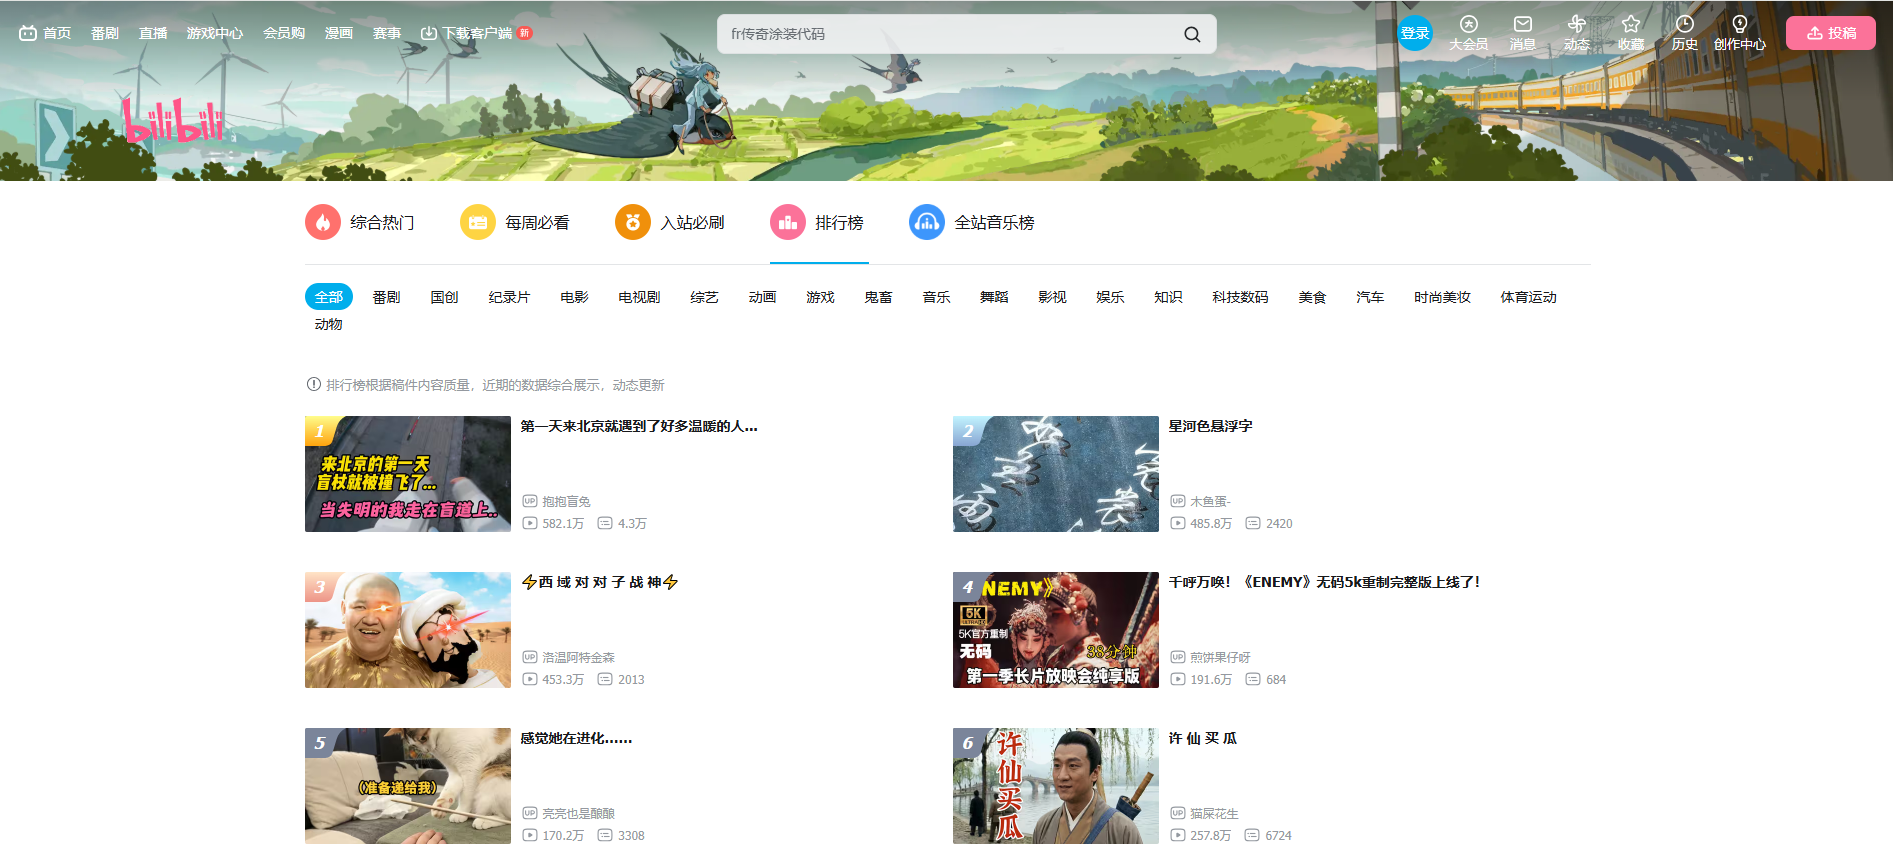Open the 历史 clock icon
The width and height of the screenshot is (1893, 856).
click(x=1685, y=24)
